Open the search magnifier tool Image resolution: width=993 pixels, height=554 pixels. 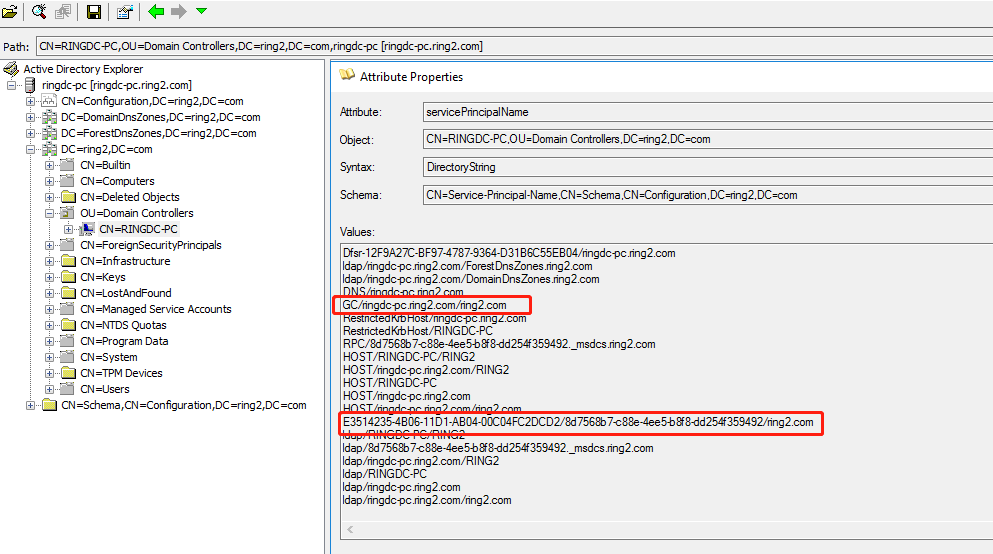[39, 12]
